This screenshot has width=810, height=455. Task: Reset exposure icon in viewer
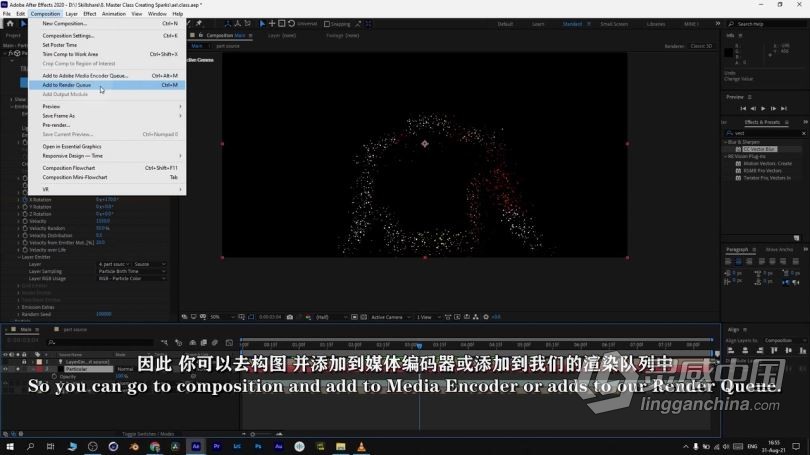point(486,317)
